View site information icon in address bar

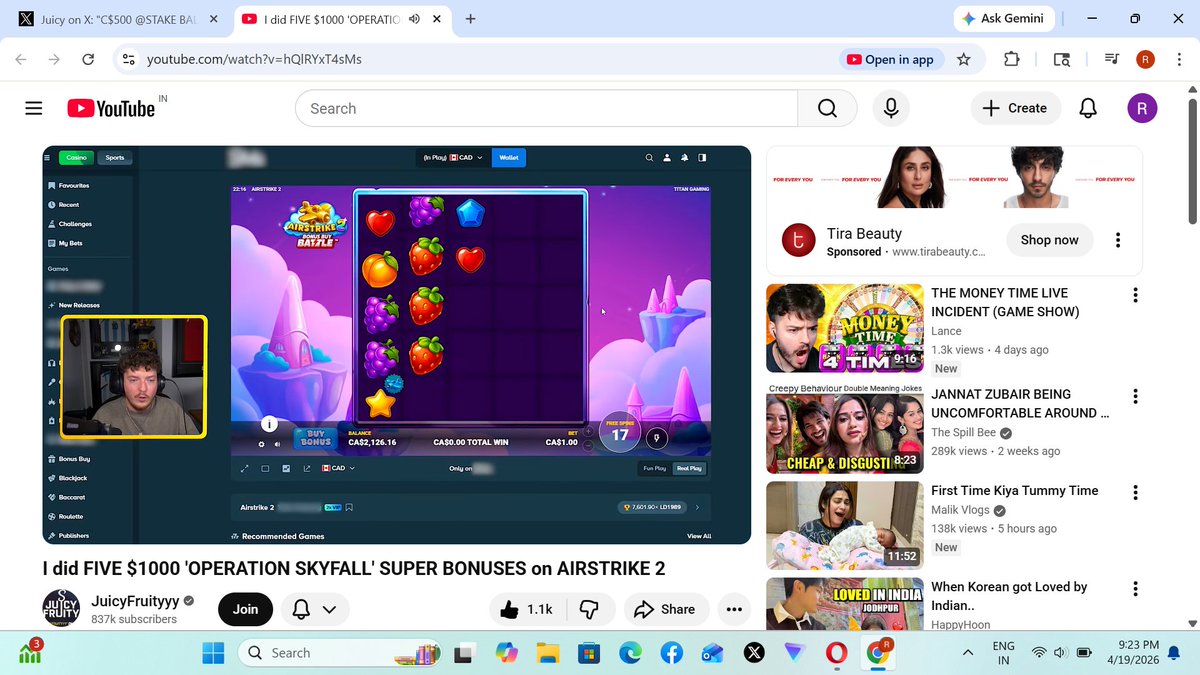point(128,59)
